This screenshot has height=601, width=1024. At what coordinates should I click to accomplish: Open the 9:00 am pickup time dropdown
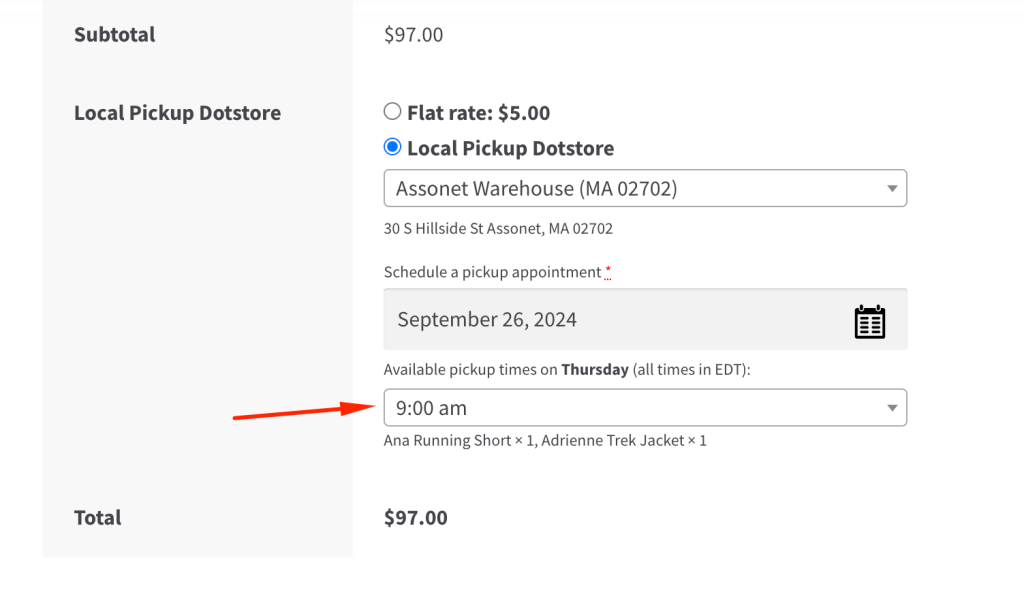(x=645, y=408)
